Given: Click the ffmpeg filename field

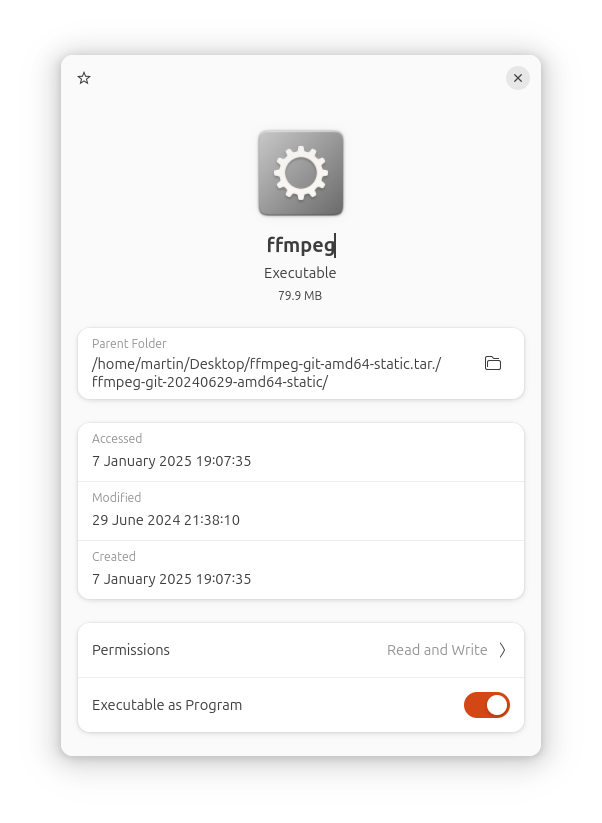Looking at the screenshot, I should pyautogui.click(x=301, y=245).
